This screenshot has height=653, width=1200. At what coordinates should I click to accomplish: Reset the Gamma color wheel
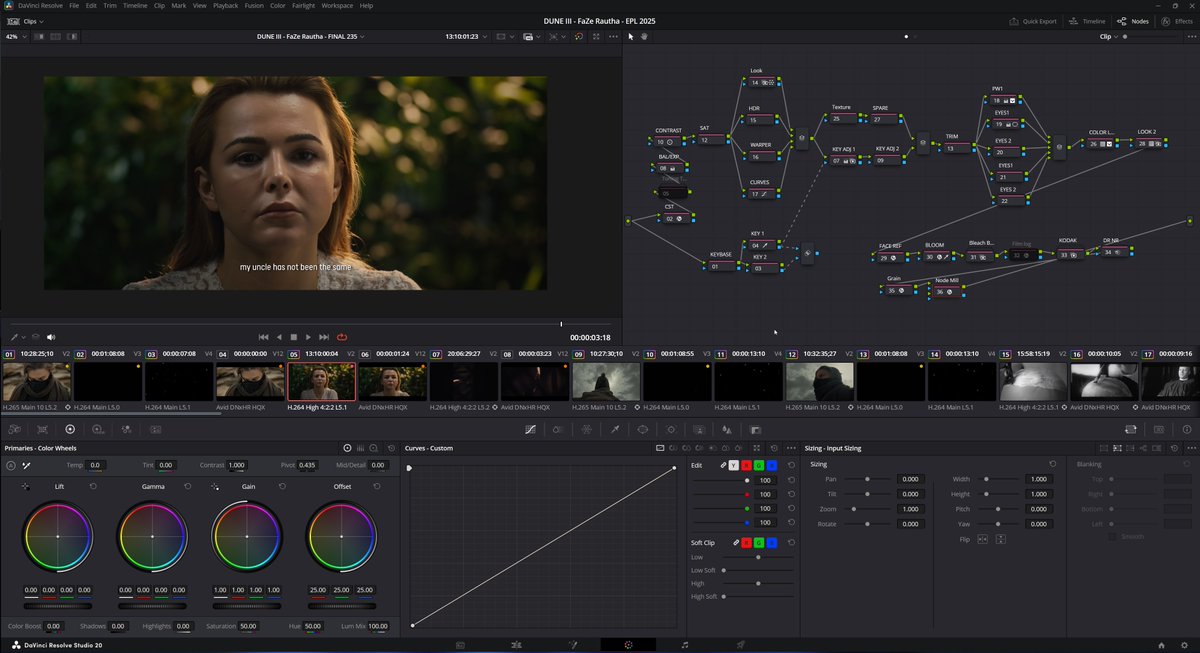[188, 486]
